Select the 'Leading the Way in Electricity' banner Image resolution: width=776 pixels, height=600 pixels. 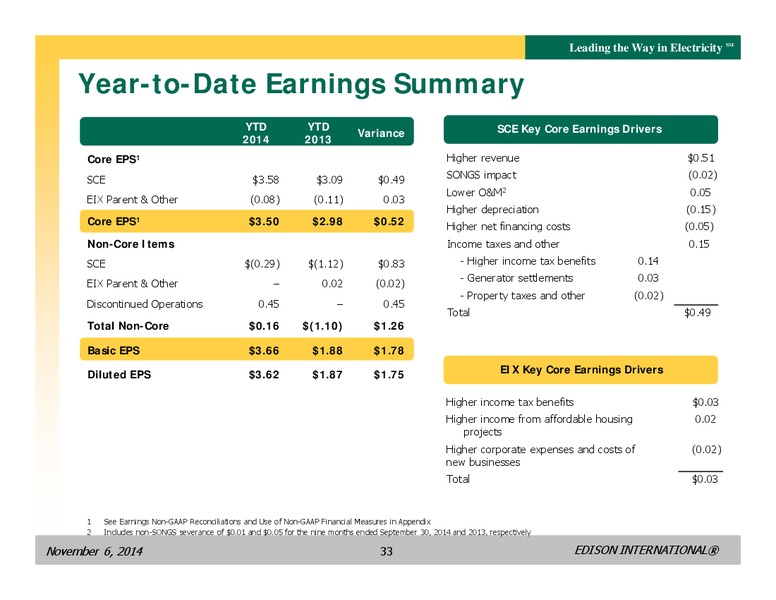(632, 48)
